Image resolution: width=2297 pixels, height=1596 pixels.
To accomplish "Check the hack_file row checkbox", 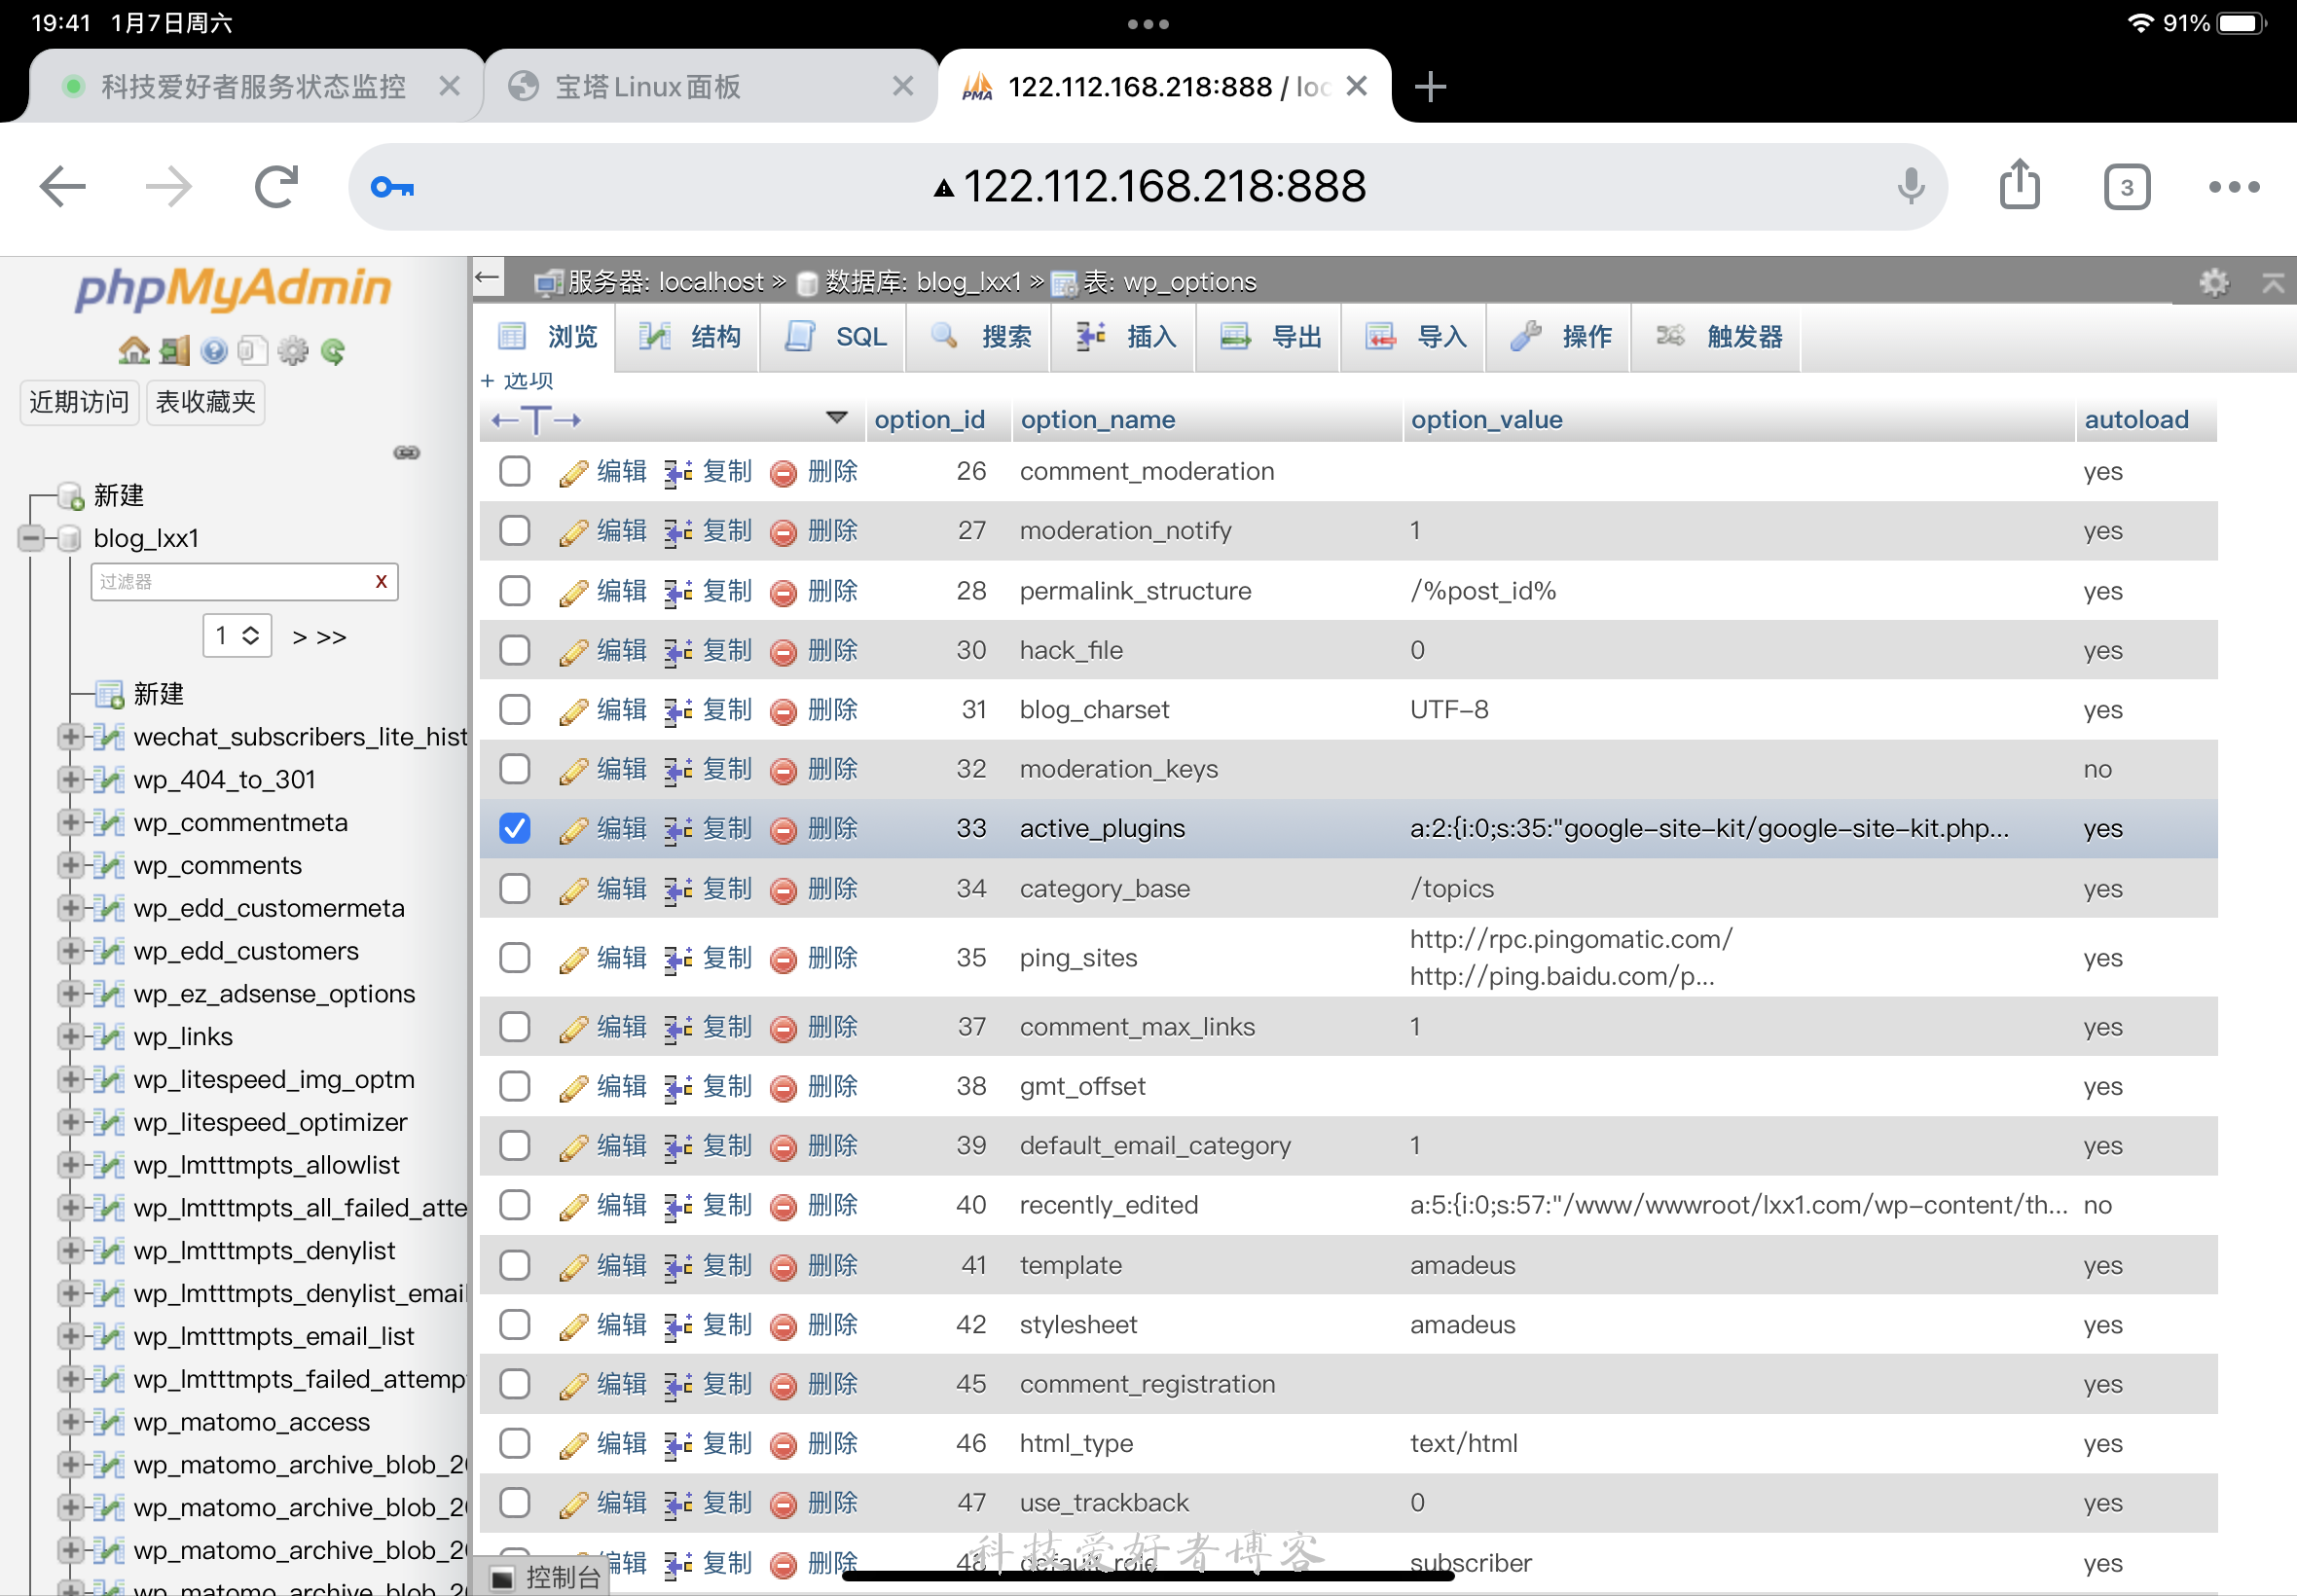I will pos(515,650).
